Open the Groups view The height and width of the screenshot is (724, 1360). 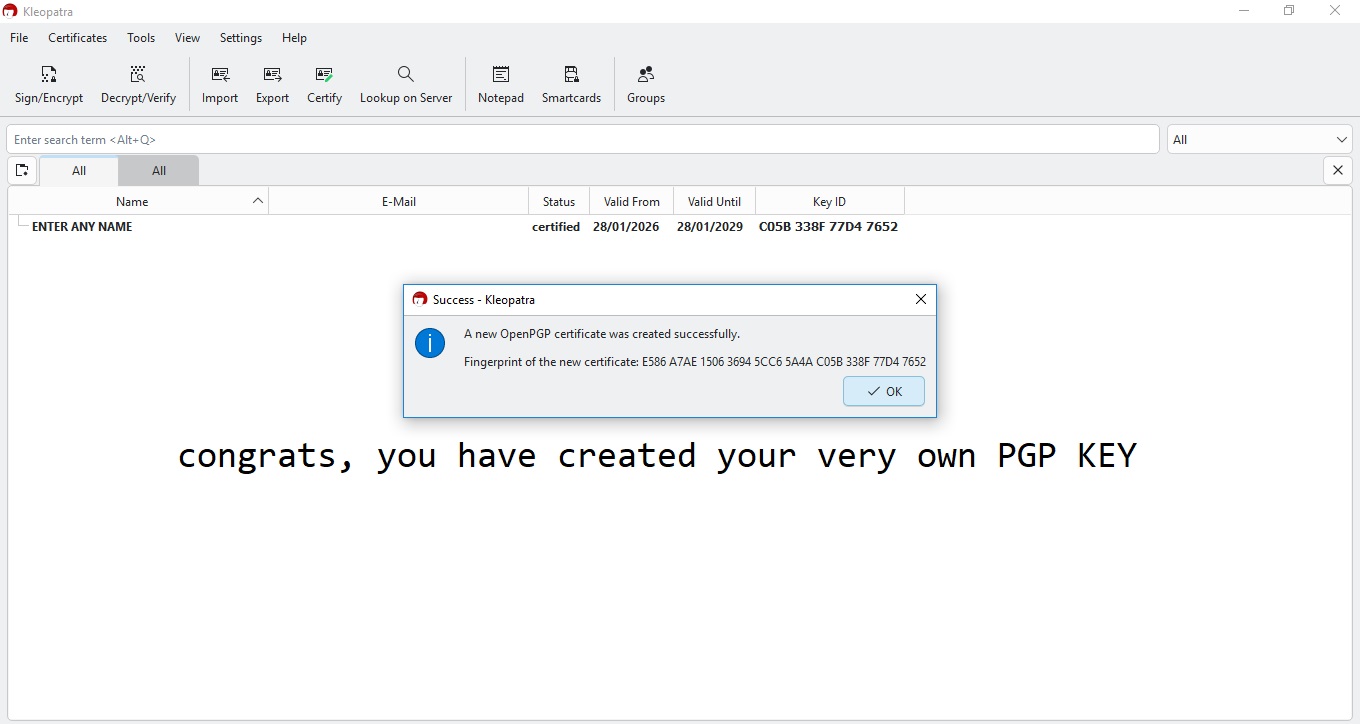click(x=646, y=84)
